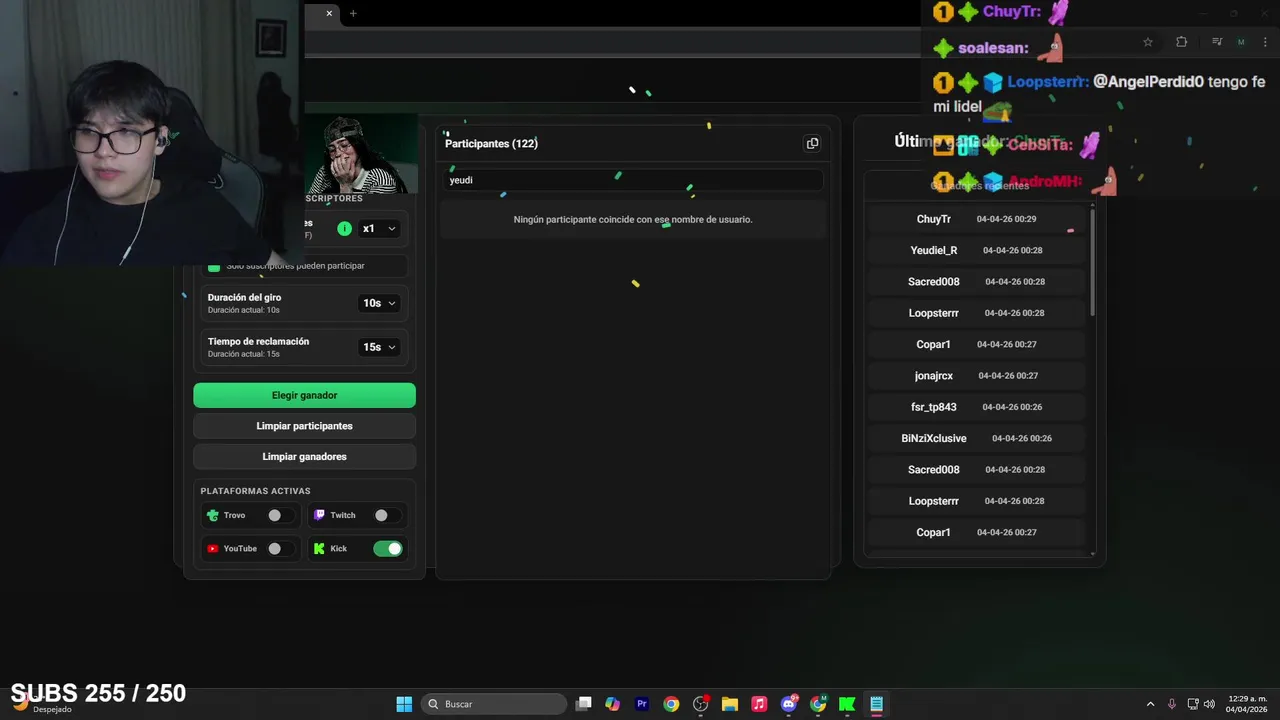Screen dimensions: 1280x720
Task: Enable the Twitch platform toggle
Action: tap(387, 515)
